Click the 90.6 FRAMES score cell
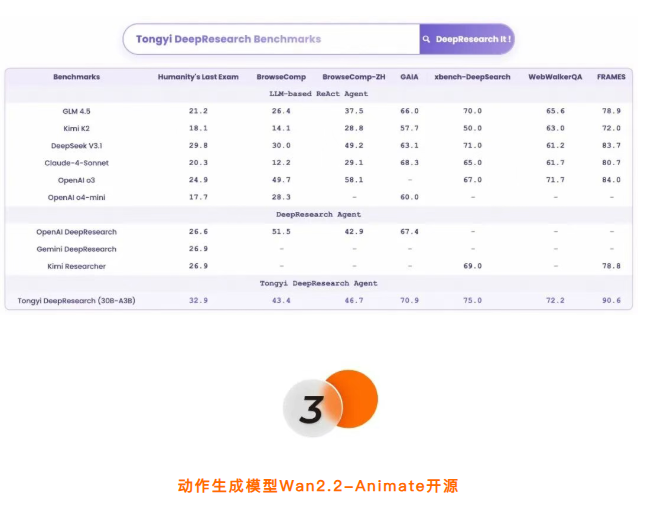Screen dimensions: 658x511 [x=610, y=301]
